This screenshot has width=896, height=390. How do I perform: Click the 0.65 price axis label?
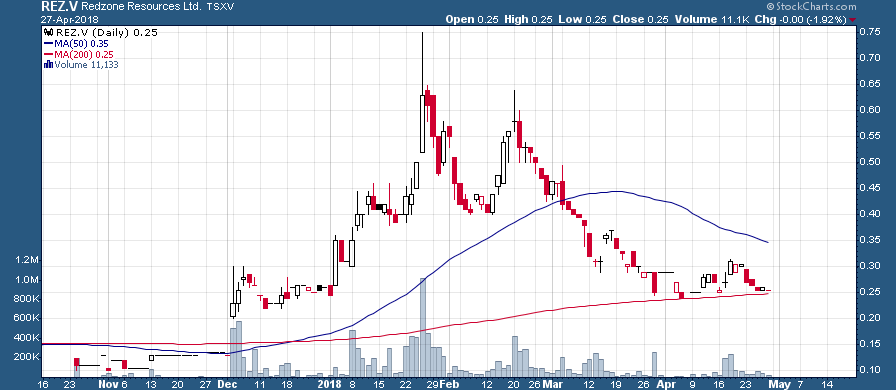(869, 83)
